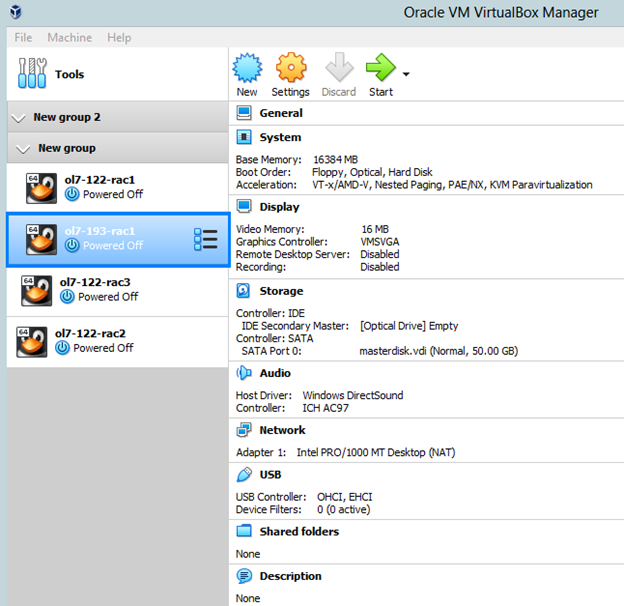Click the [Optical Drive] Empty entry
The image size is (624, 606).
pyautogui.click(x=409, y=326)
